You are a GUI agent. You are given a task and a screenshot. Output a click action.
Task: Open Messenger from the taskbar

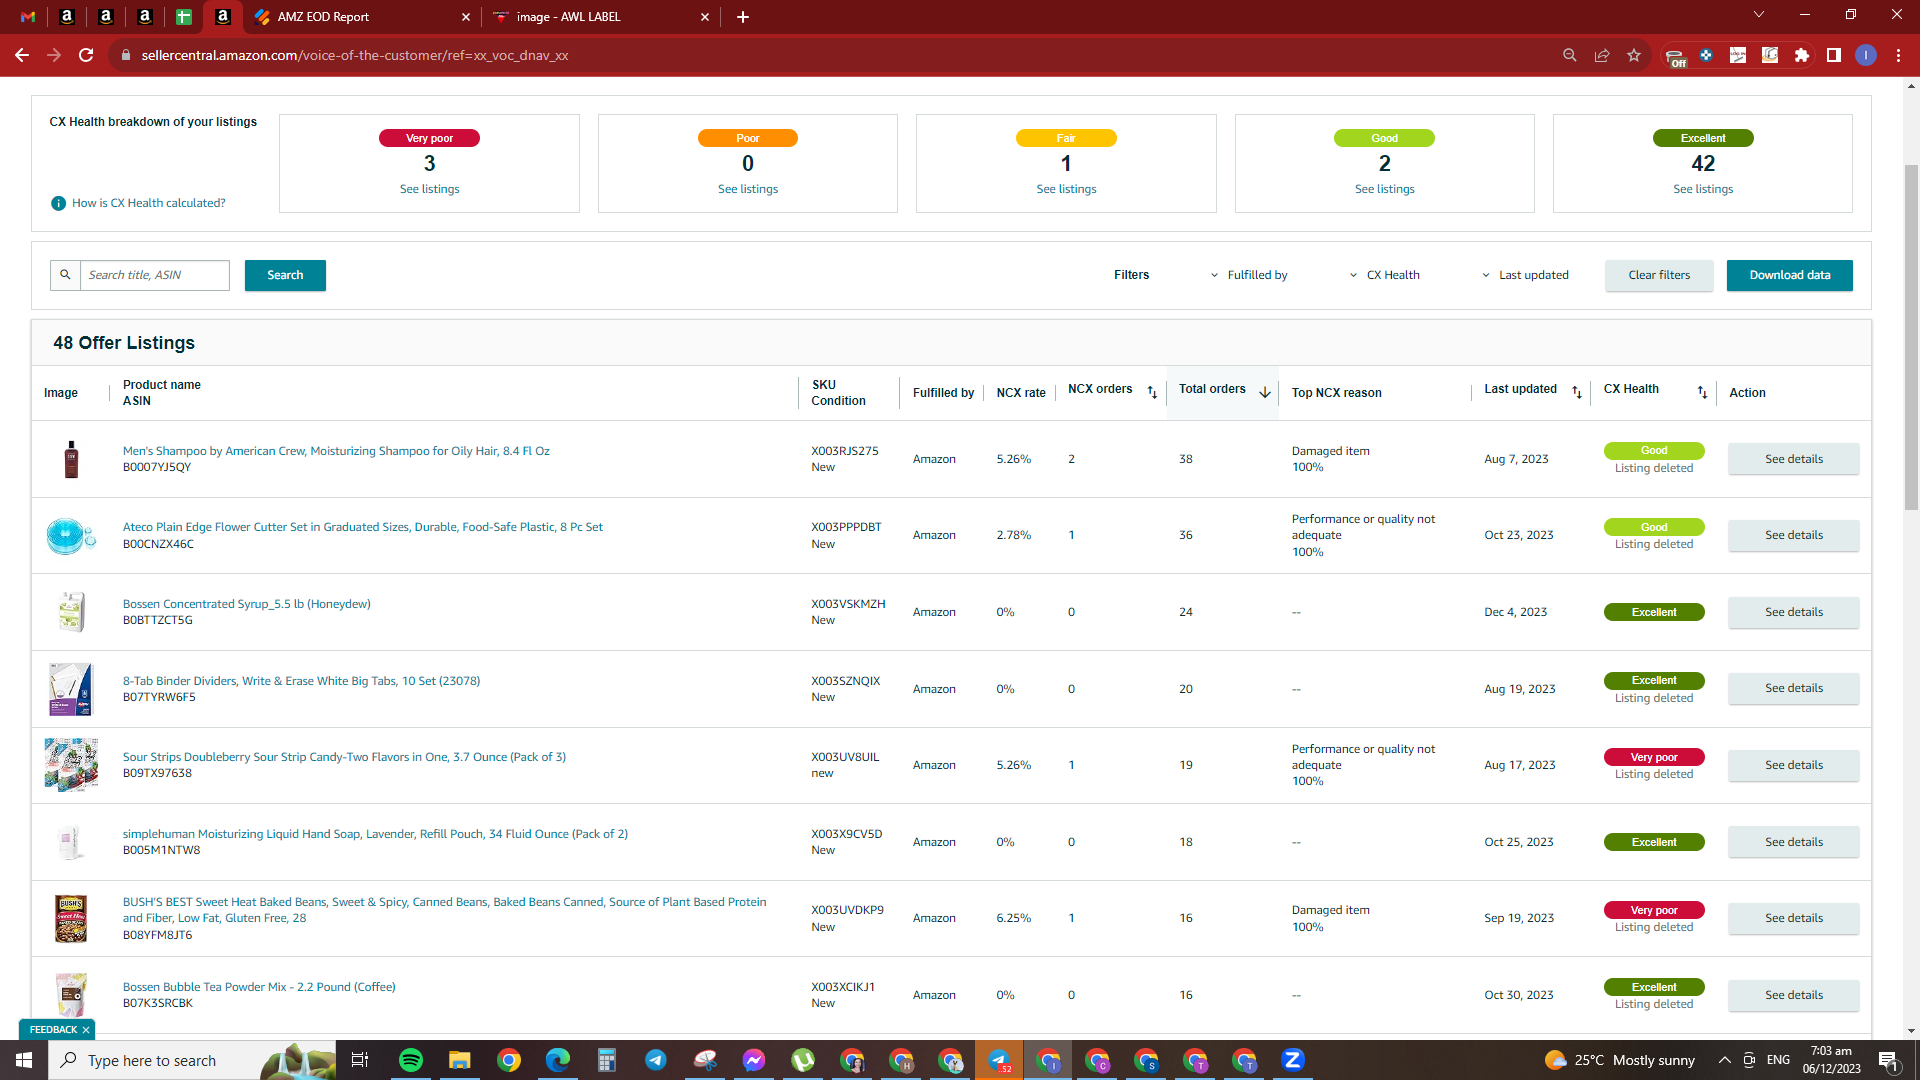[x=754, y=1060]
